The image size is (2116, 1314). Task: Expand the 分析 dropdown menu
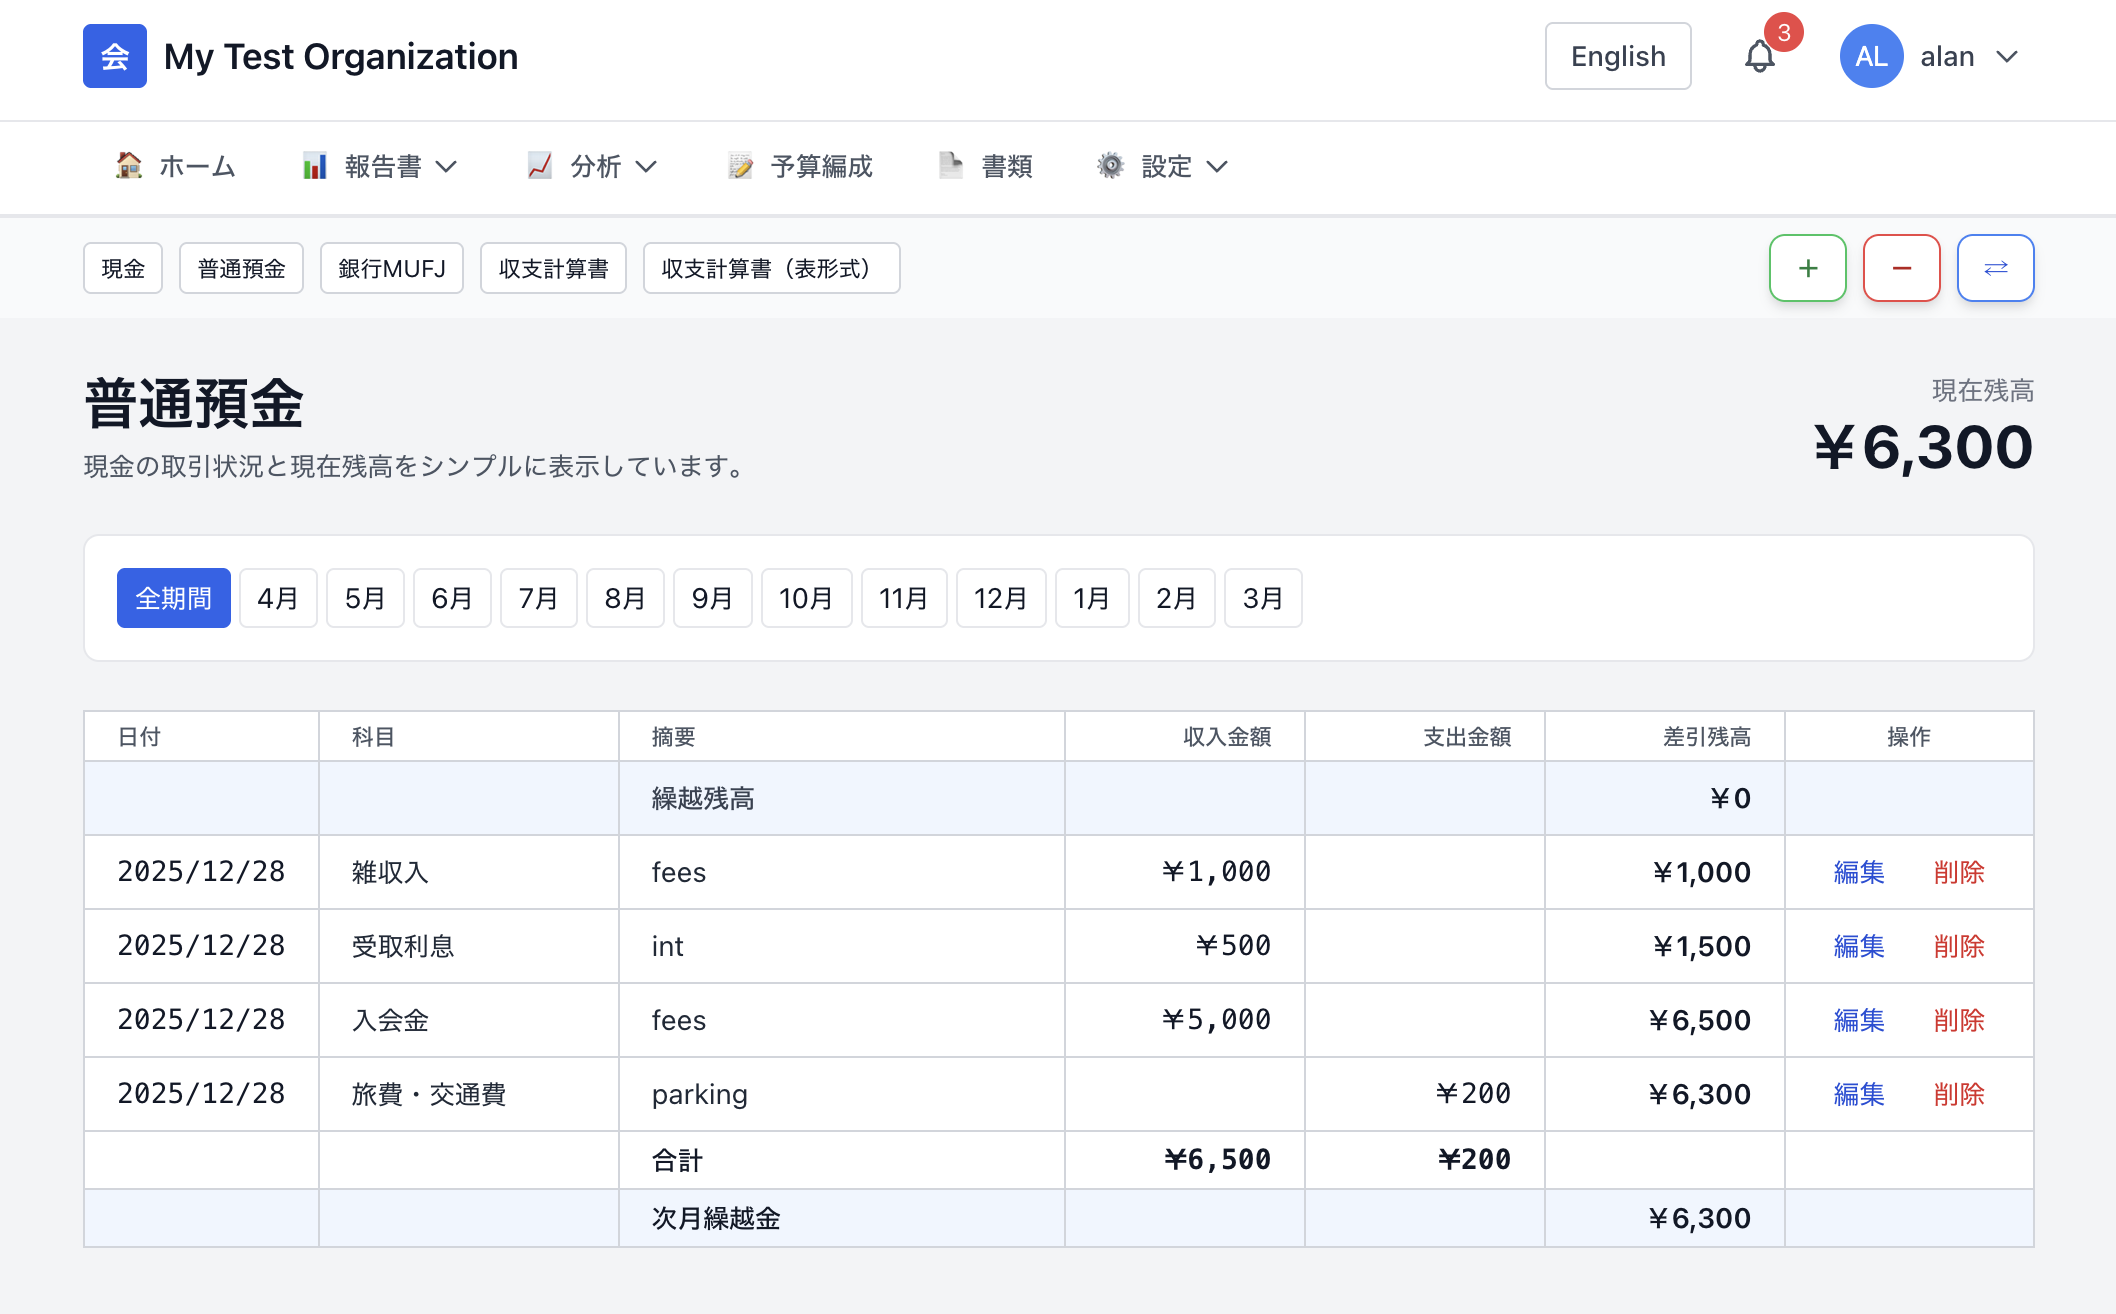coord(592,166)
